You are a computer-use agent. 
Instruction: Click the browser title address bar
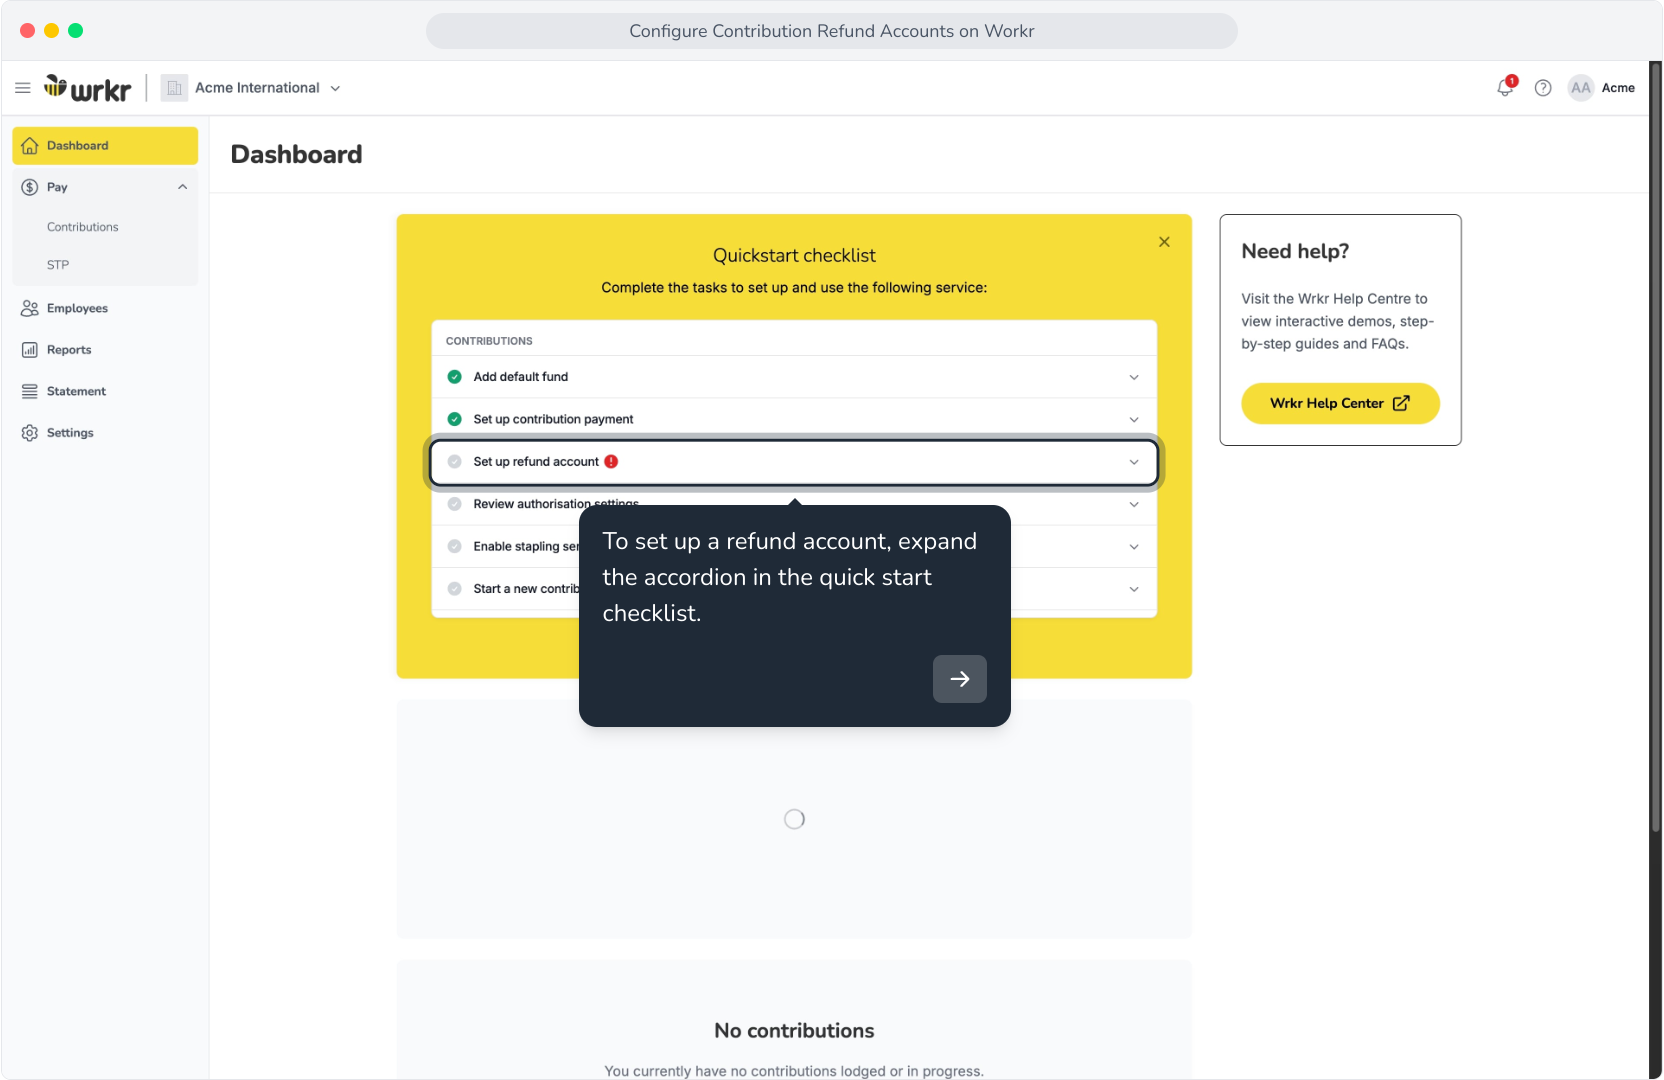coord(831,31)
